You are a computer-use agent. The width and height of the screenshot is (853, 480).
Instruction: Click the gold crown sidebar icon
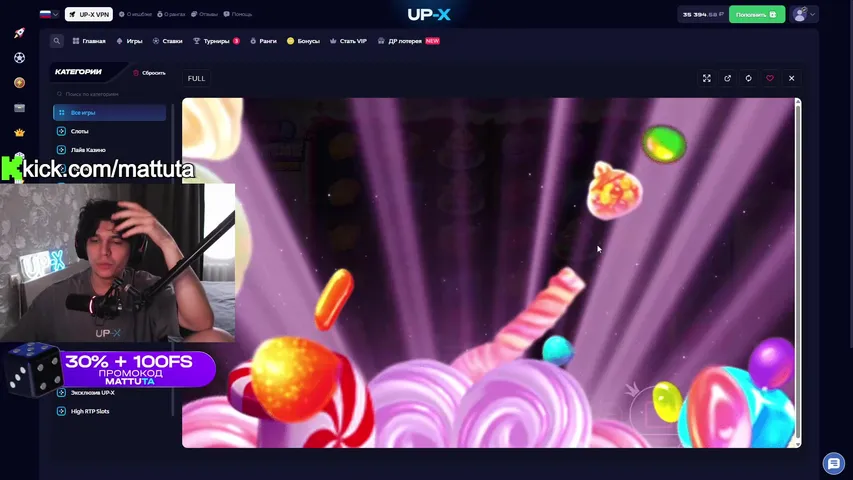19,132
